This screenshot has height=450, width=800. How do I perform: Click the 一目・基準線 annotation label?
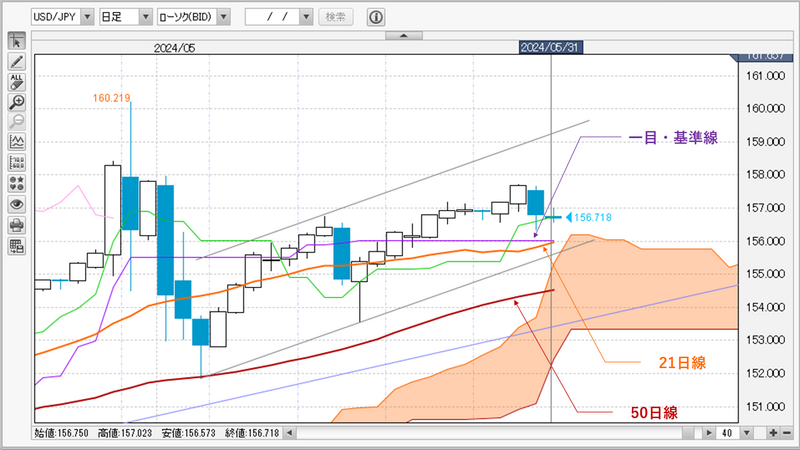point(673,137)
